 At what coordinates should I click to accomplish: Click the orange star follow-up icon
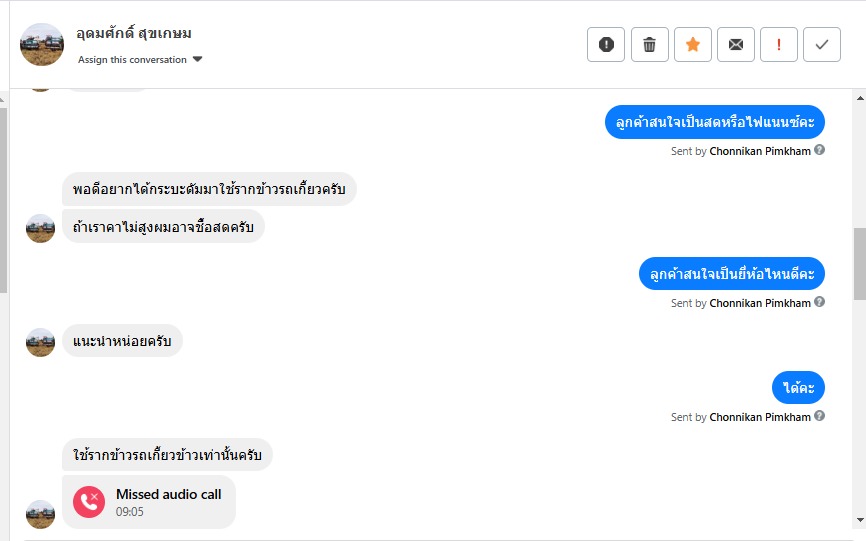click(x=693, y=44)
